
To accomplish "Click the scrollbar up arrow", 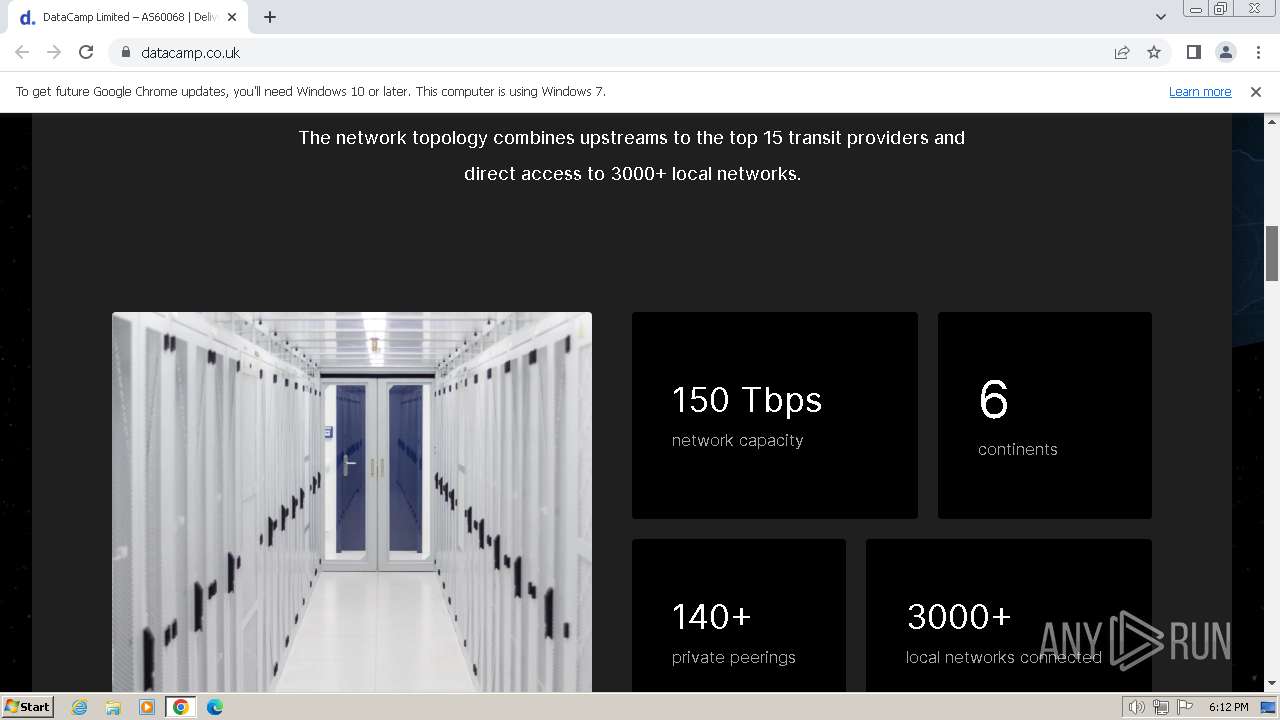I will pyautogui.click(x=1272, y=121).
